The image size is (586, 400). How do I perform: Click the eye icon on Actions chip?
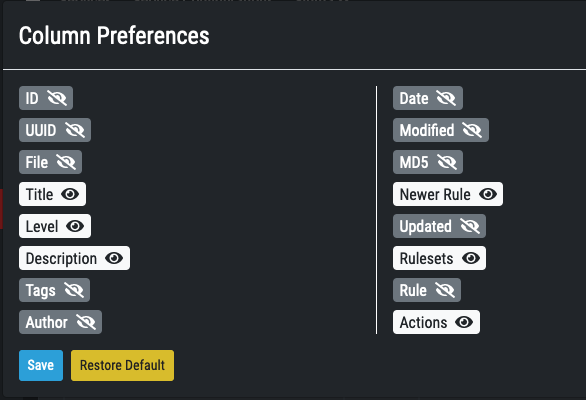point(464,322)
